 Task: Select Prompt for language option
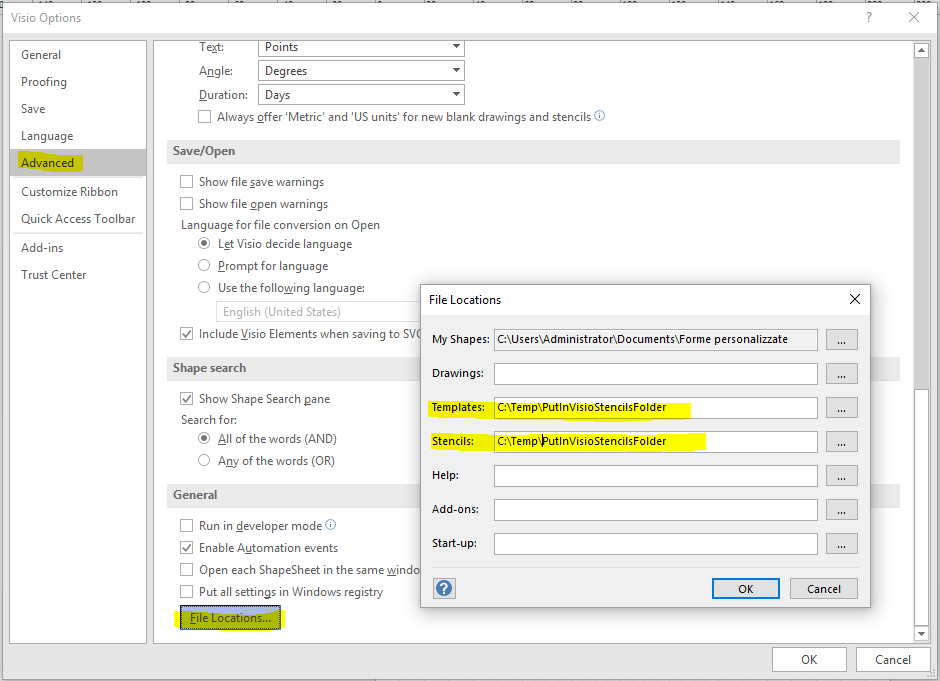pyautogui.click(x=204, y=265)
